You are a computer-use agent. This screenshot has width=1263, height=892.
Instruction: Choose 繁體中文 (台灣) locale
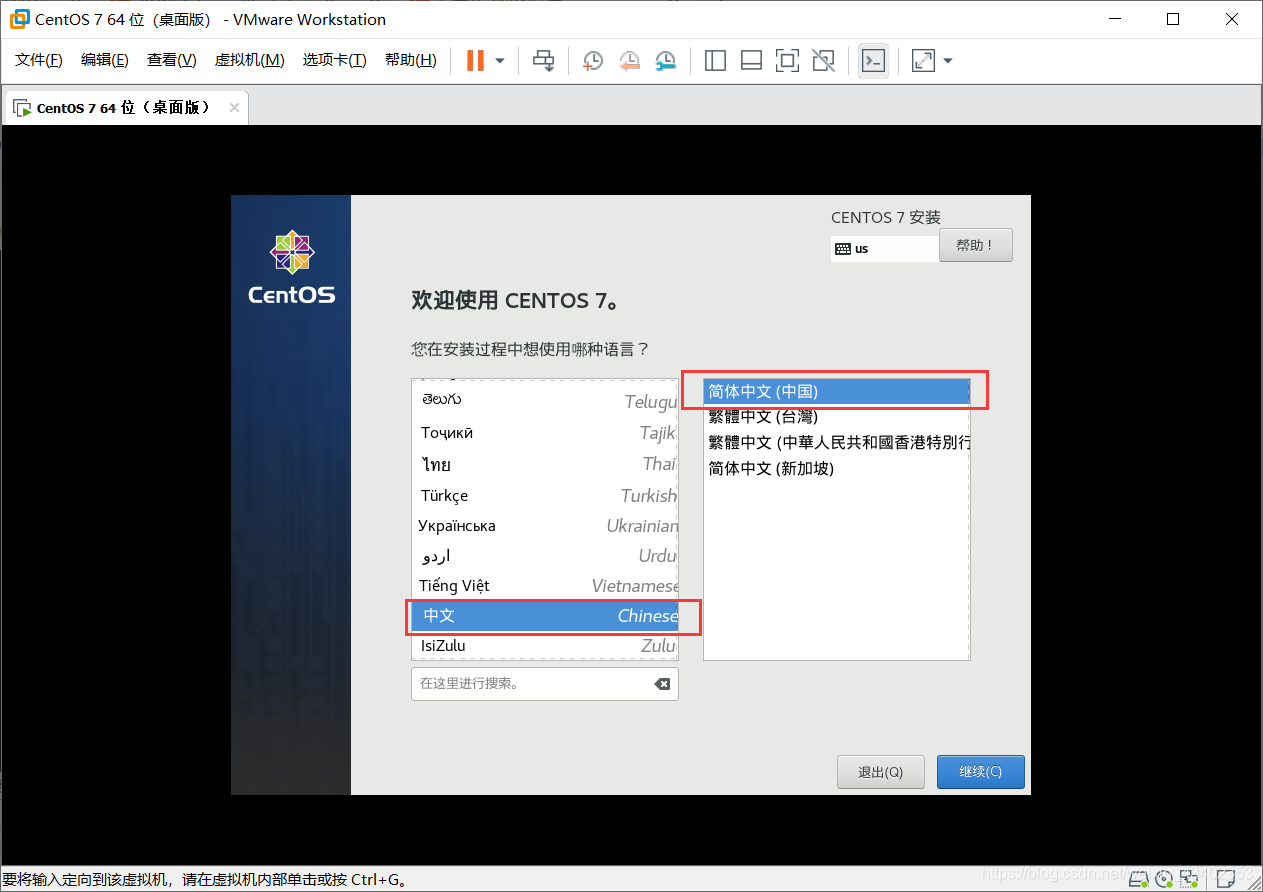pos(837,416)
